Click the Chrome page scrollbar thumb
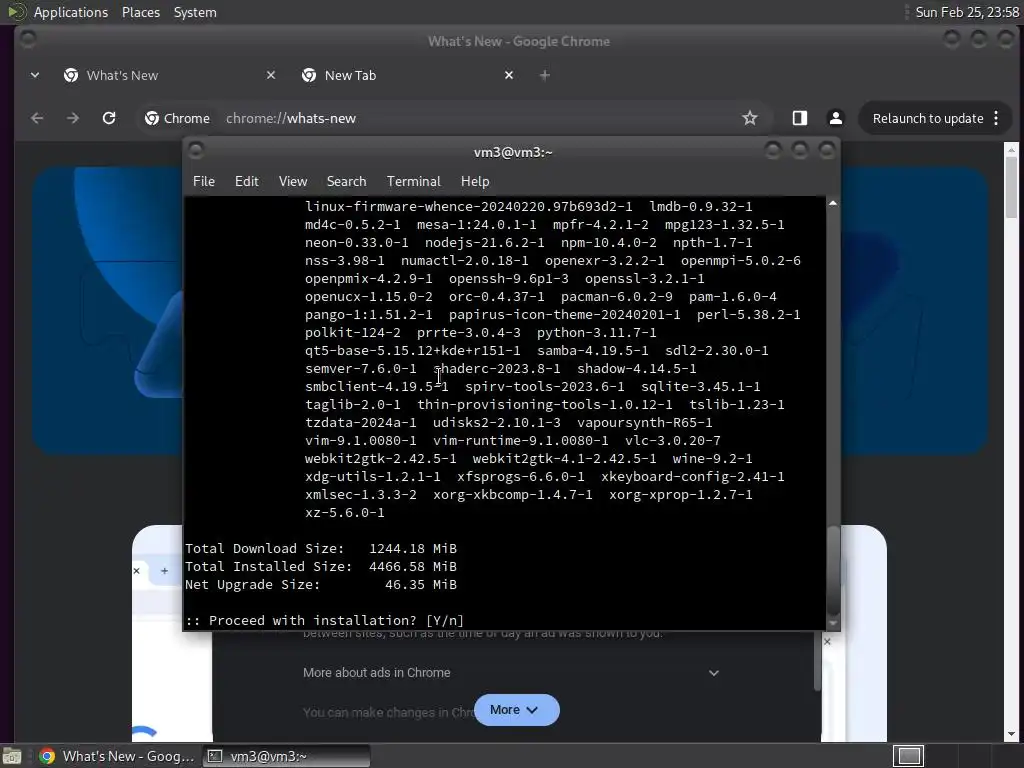The height and width of the screenshot is (768, 1024). coord(1011,188)
